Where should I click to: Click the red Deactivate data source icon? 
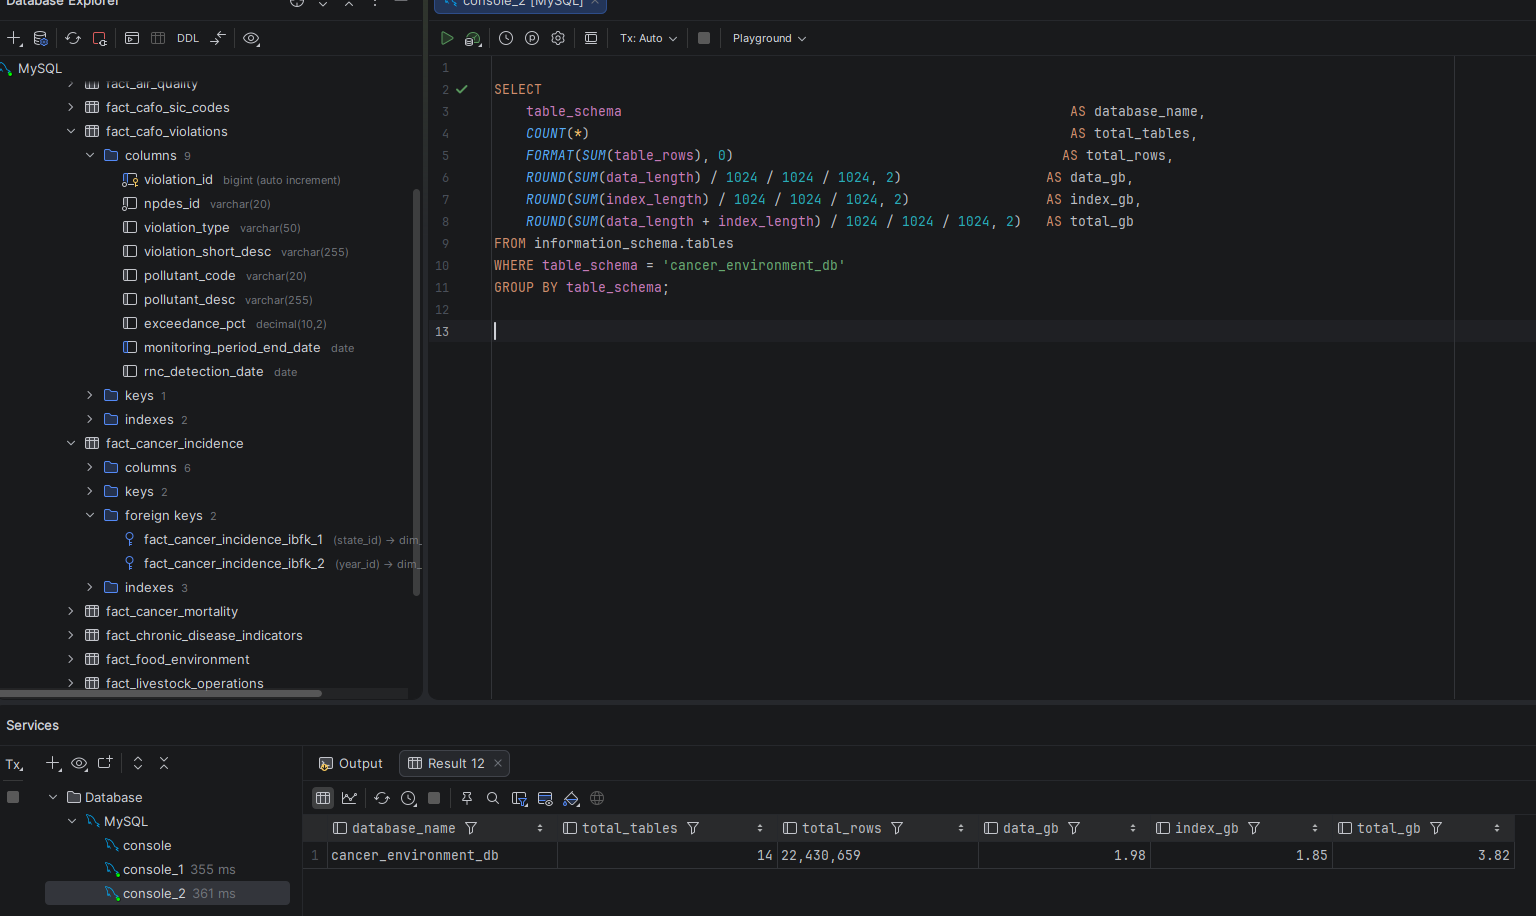[100, 38]
